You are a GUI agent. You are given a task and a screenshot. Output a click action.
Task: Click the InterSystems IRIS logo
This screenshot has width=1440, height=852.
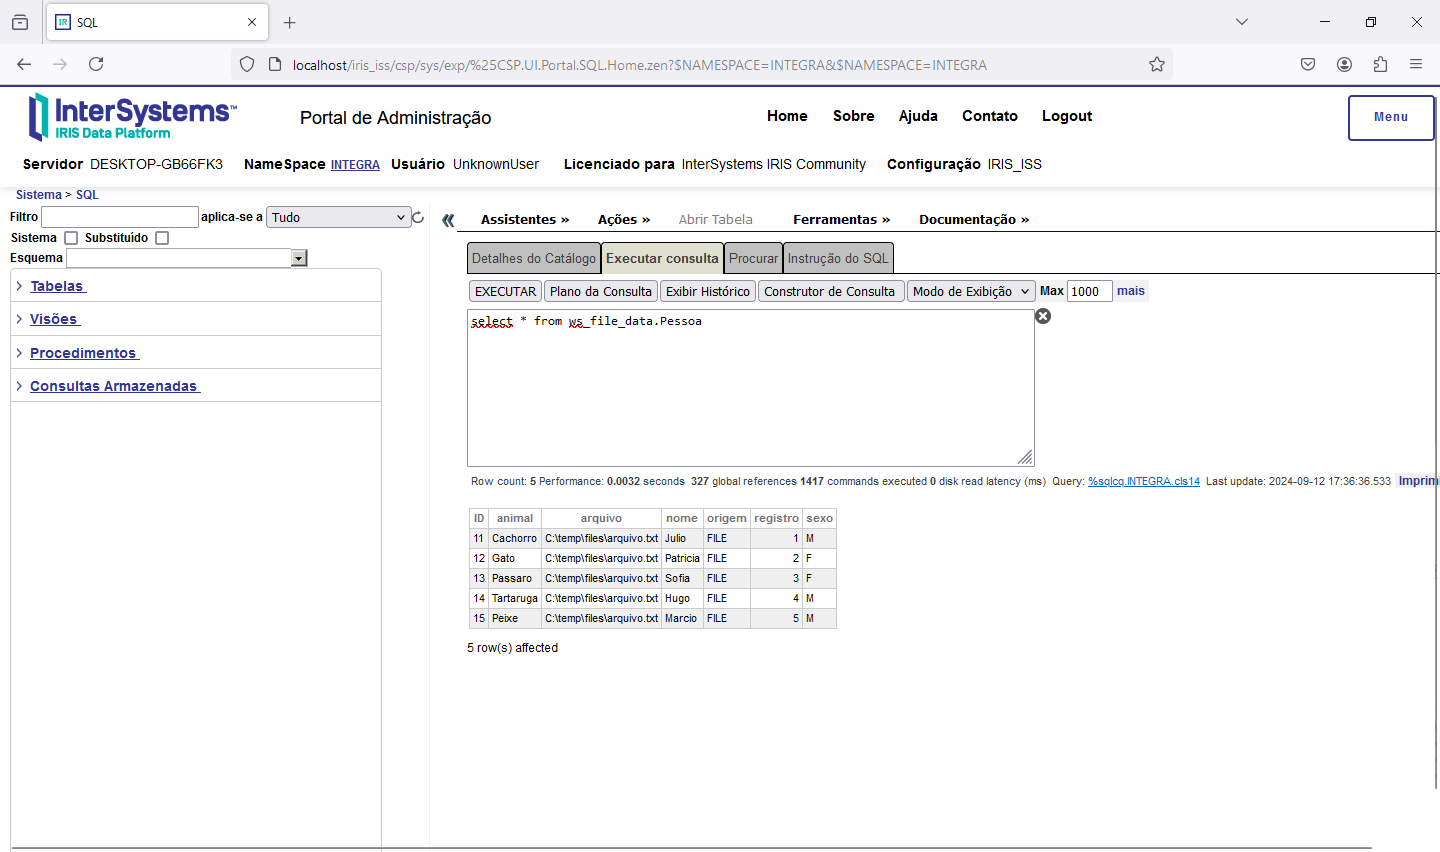[133, 117]
